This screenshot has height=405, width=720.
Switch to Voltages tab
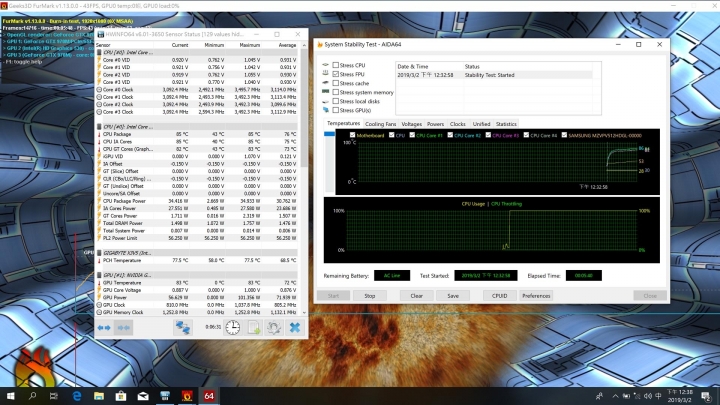click(411, 124)
